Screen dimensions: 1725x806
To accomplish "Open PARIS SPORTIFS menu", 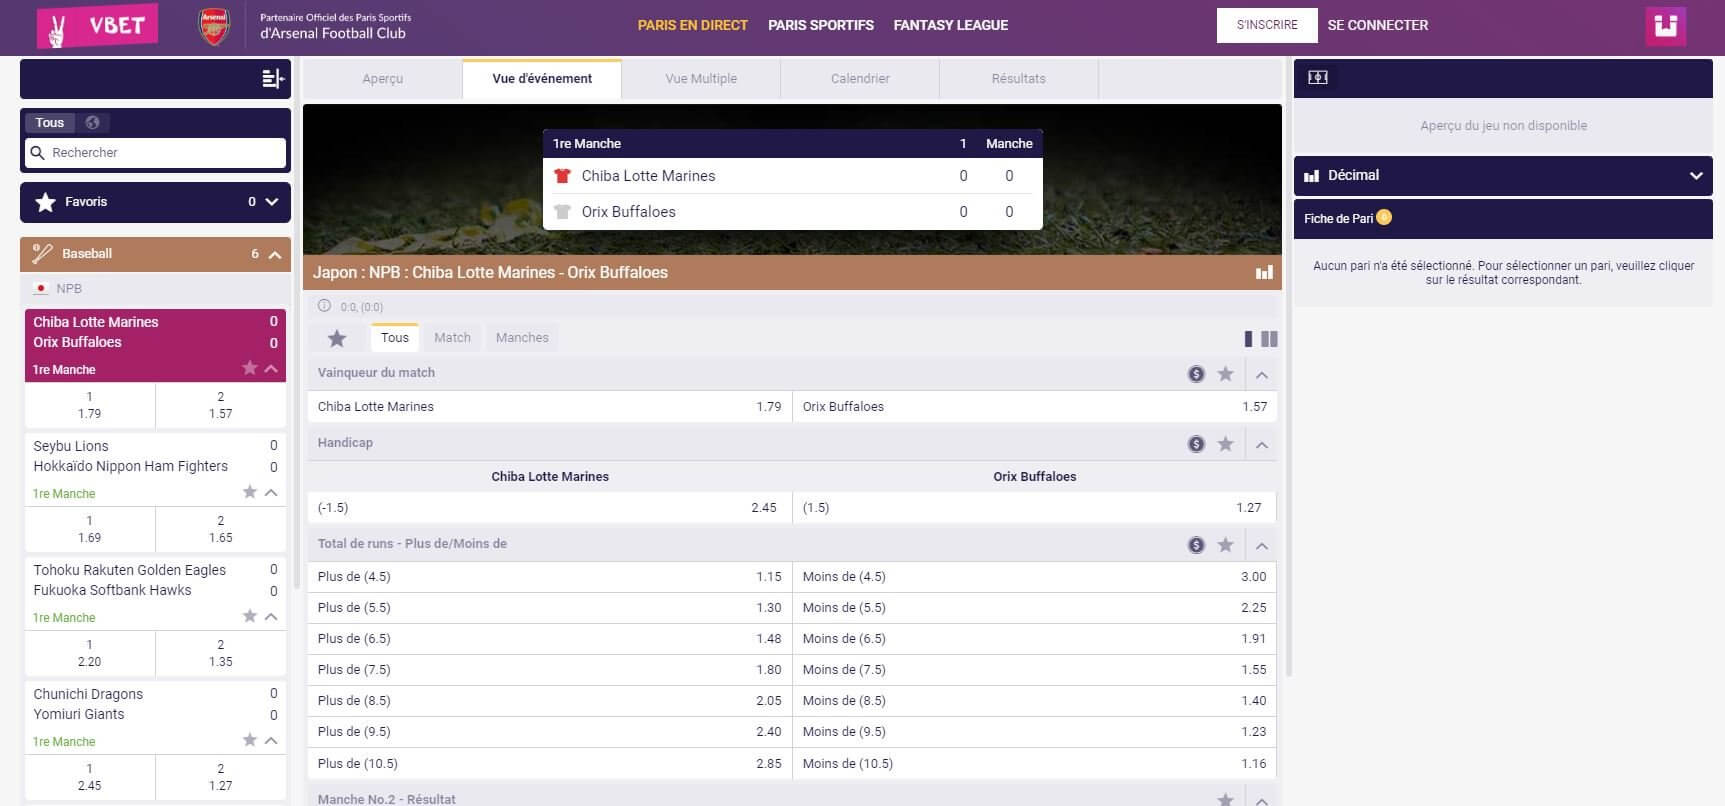I will pyautogui.click(x=821, y=25).
